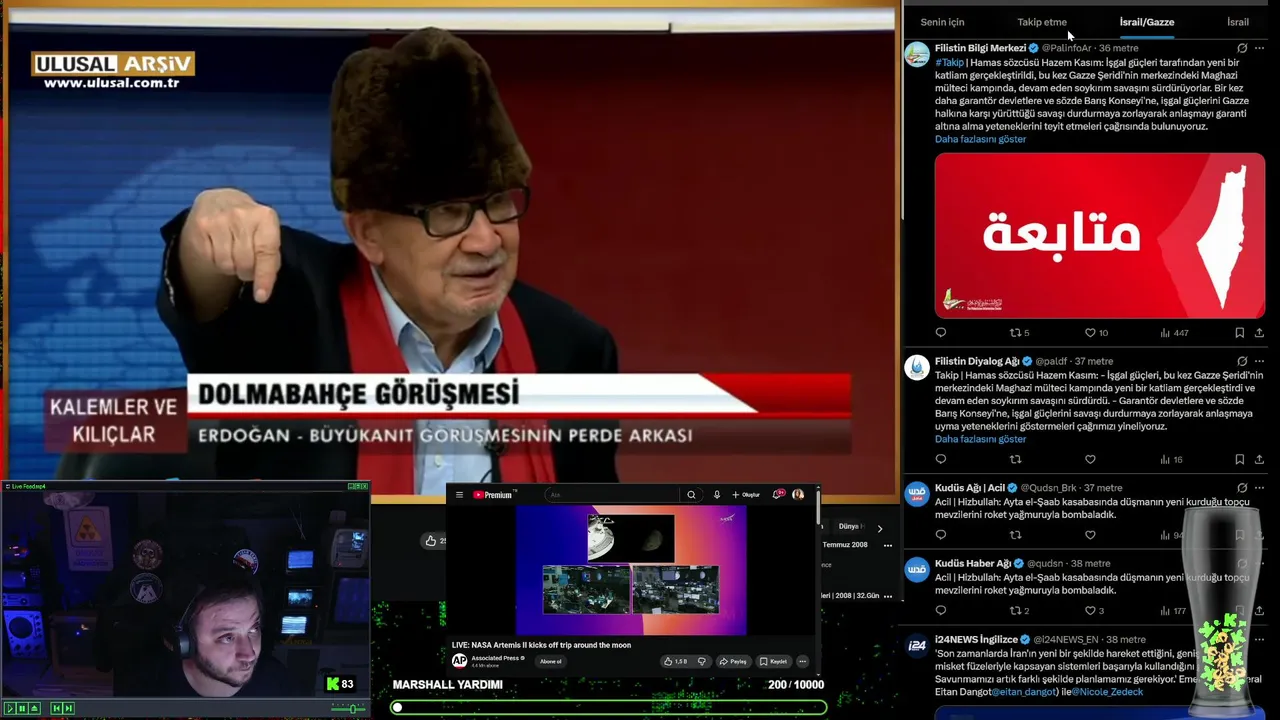Click next arrow on YouTube chips row

(880, 528)
